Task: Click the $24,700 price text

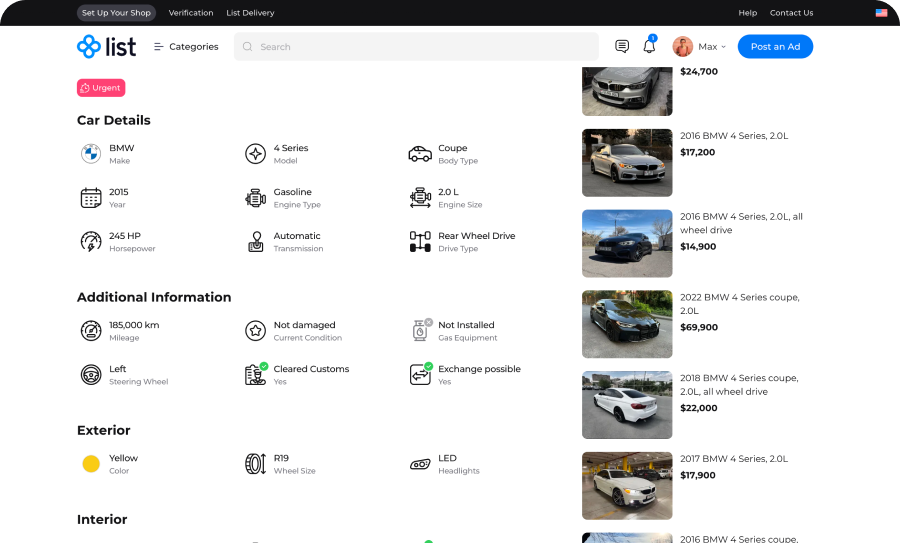Action: pyautogui.click(x=699, y=72)
